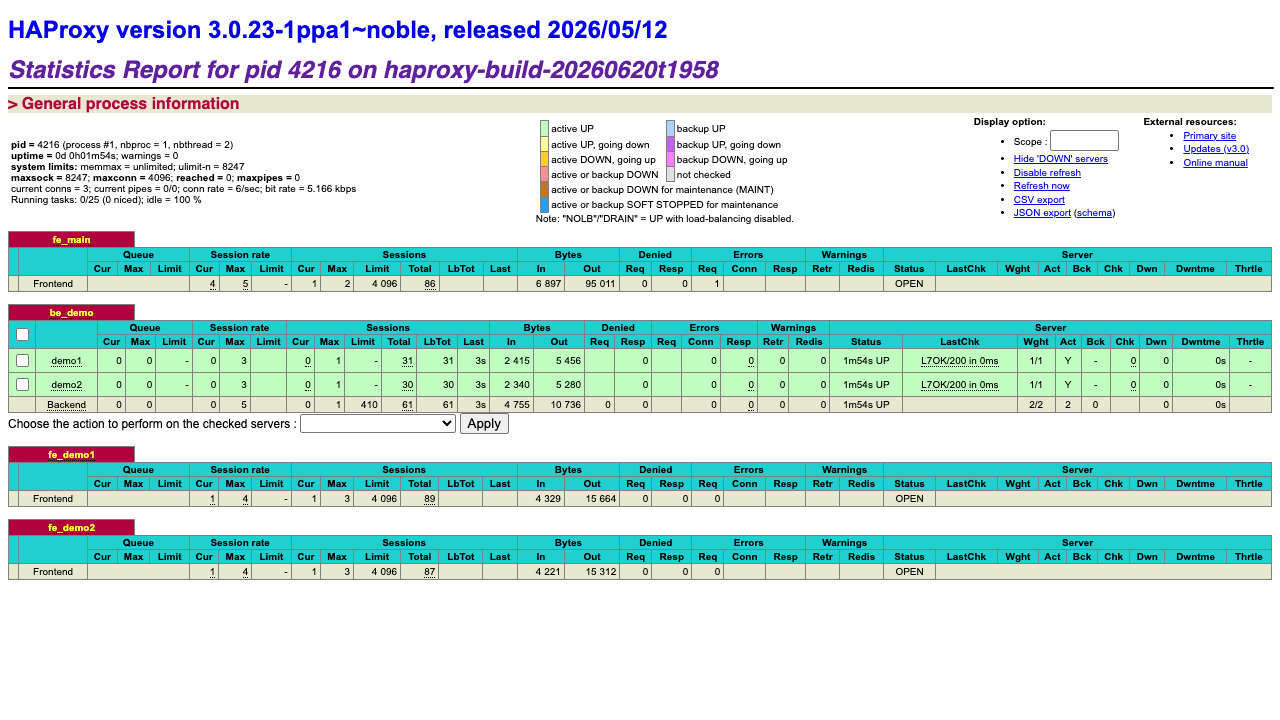The height and width of the screenshot is (720, 1280).
Task: Click fe_demo2 bytes out value 15 312
Action: point(601,572)
